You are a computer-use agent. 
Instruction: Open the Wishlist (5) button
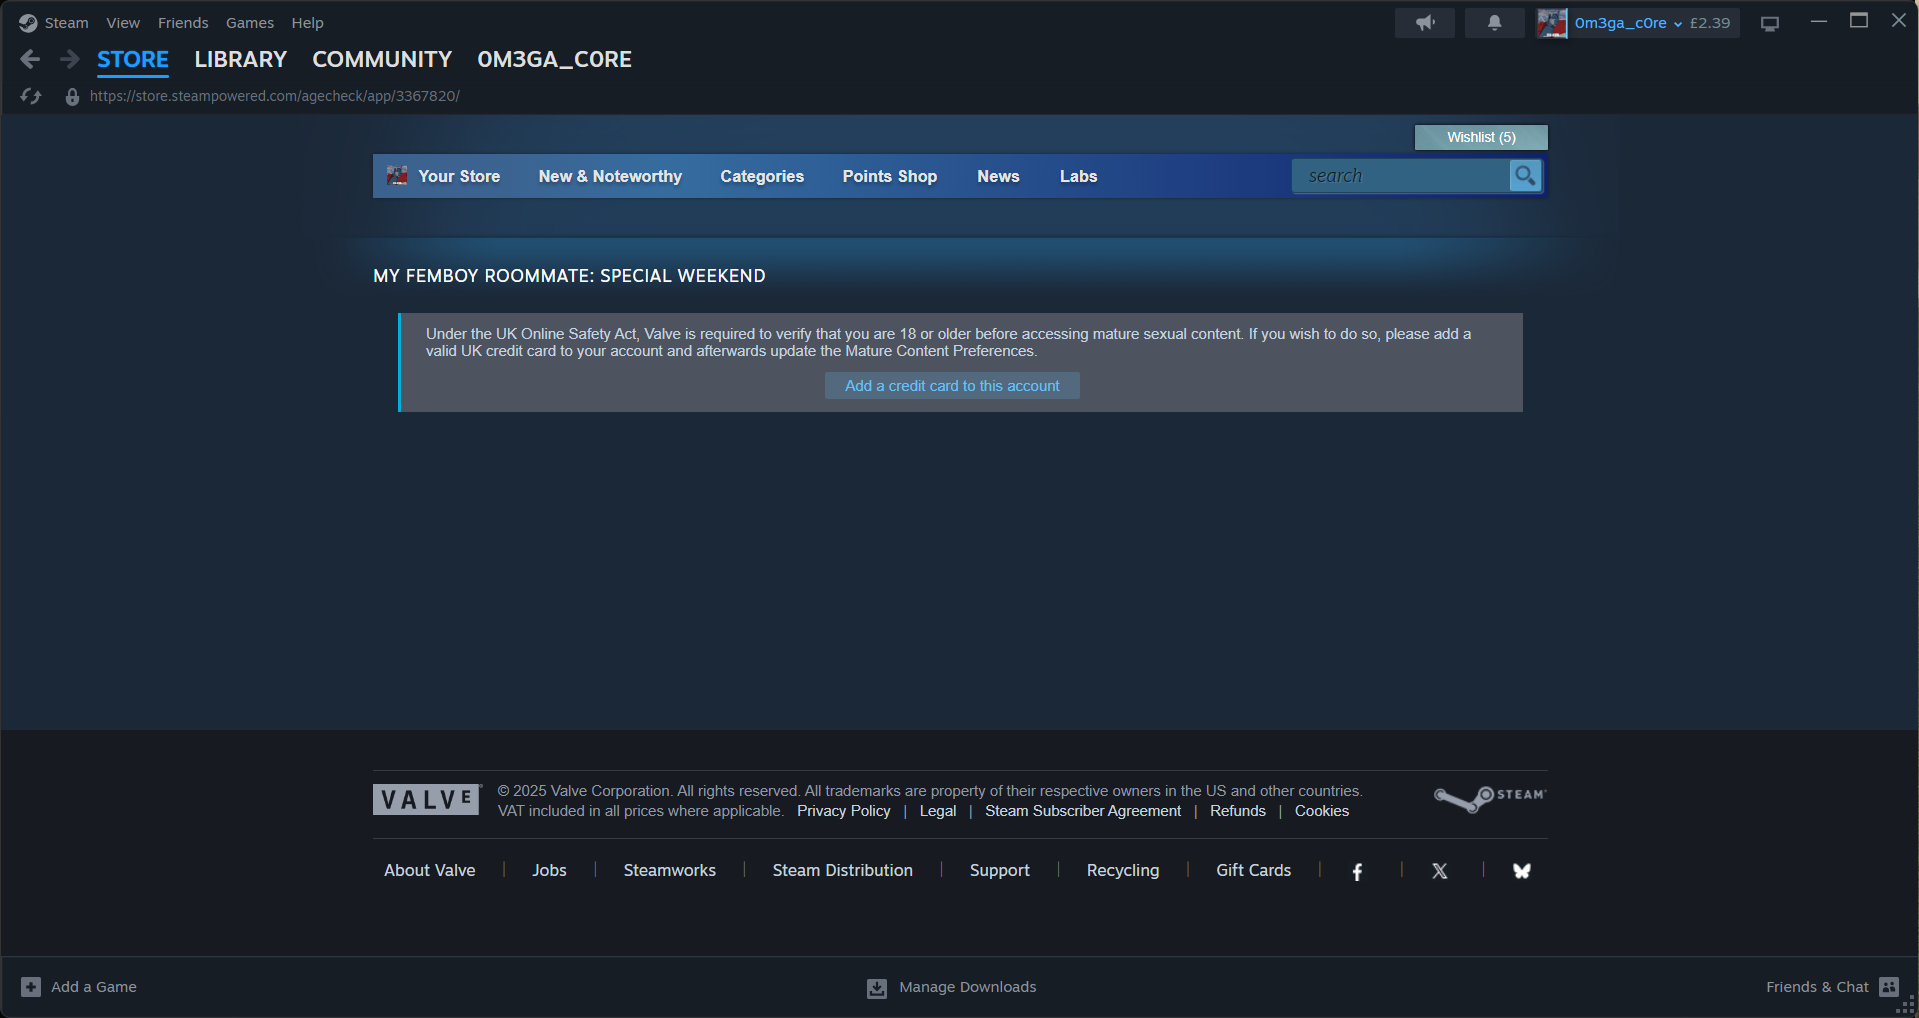point(1481,137)
